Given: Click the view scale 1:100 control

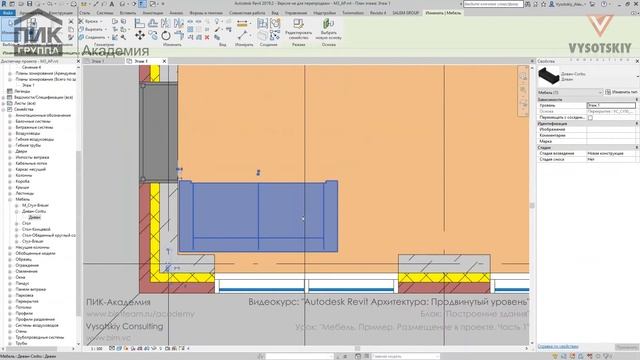Looking at the screenshot, I should [x=96, y=349].
